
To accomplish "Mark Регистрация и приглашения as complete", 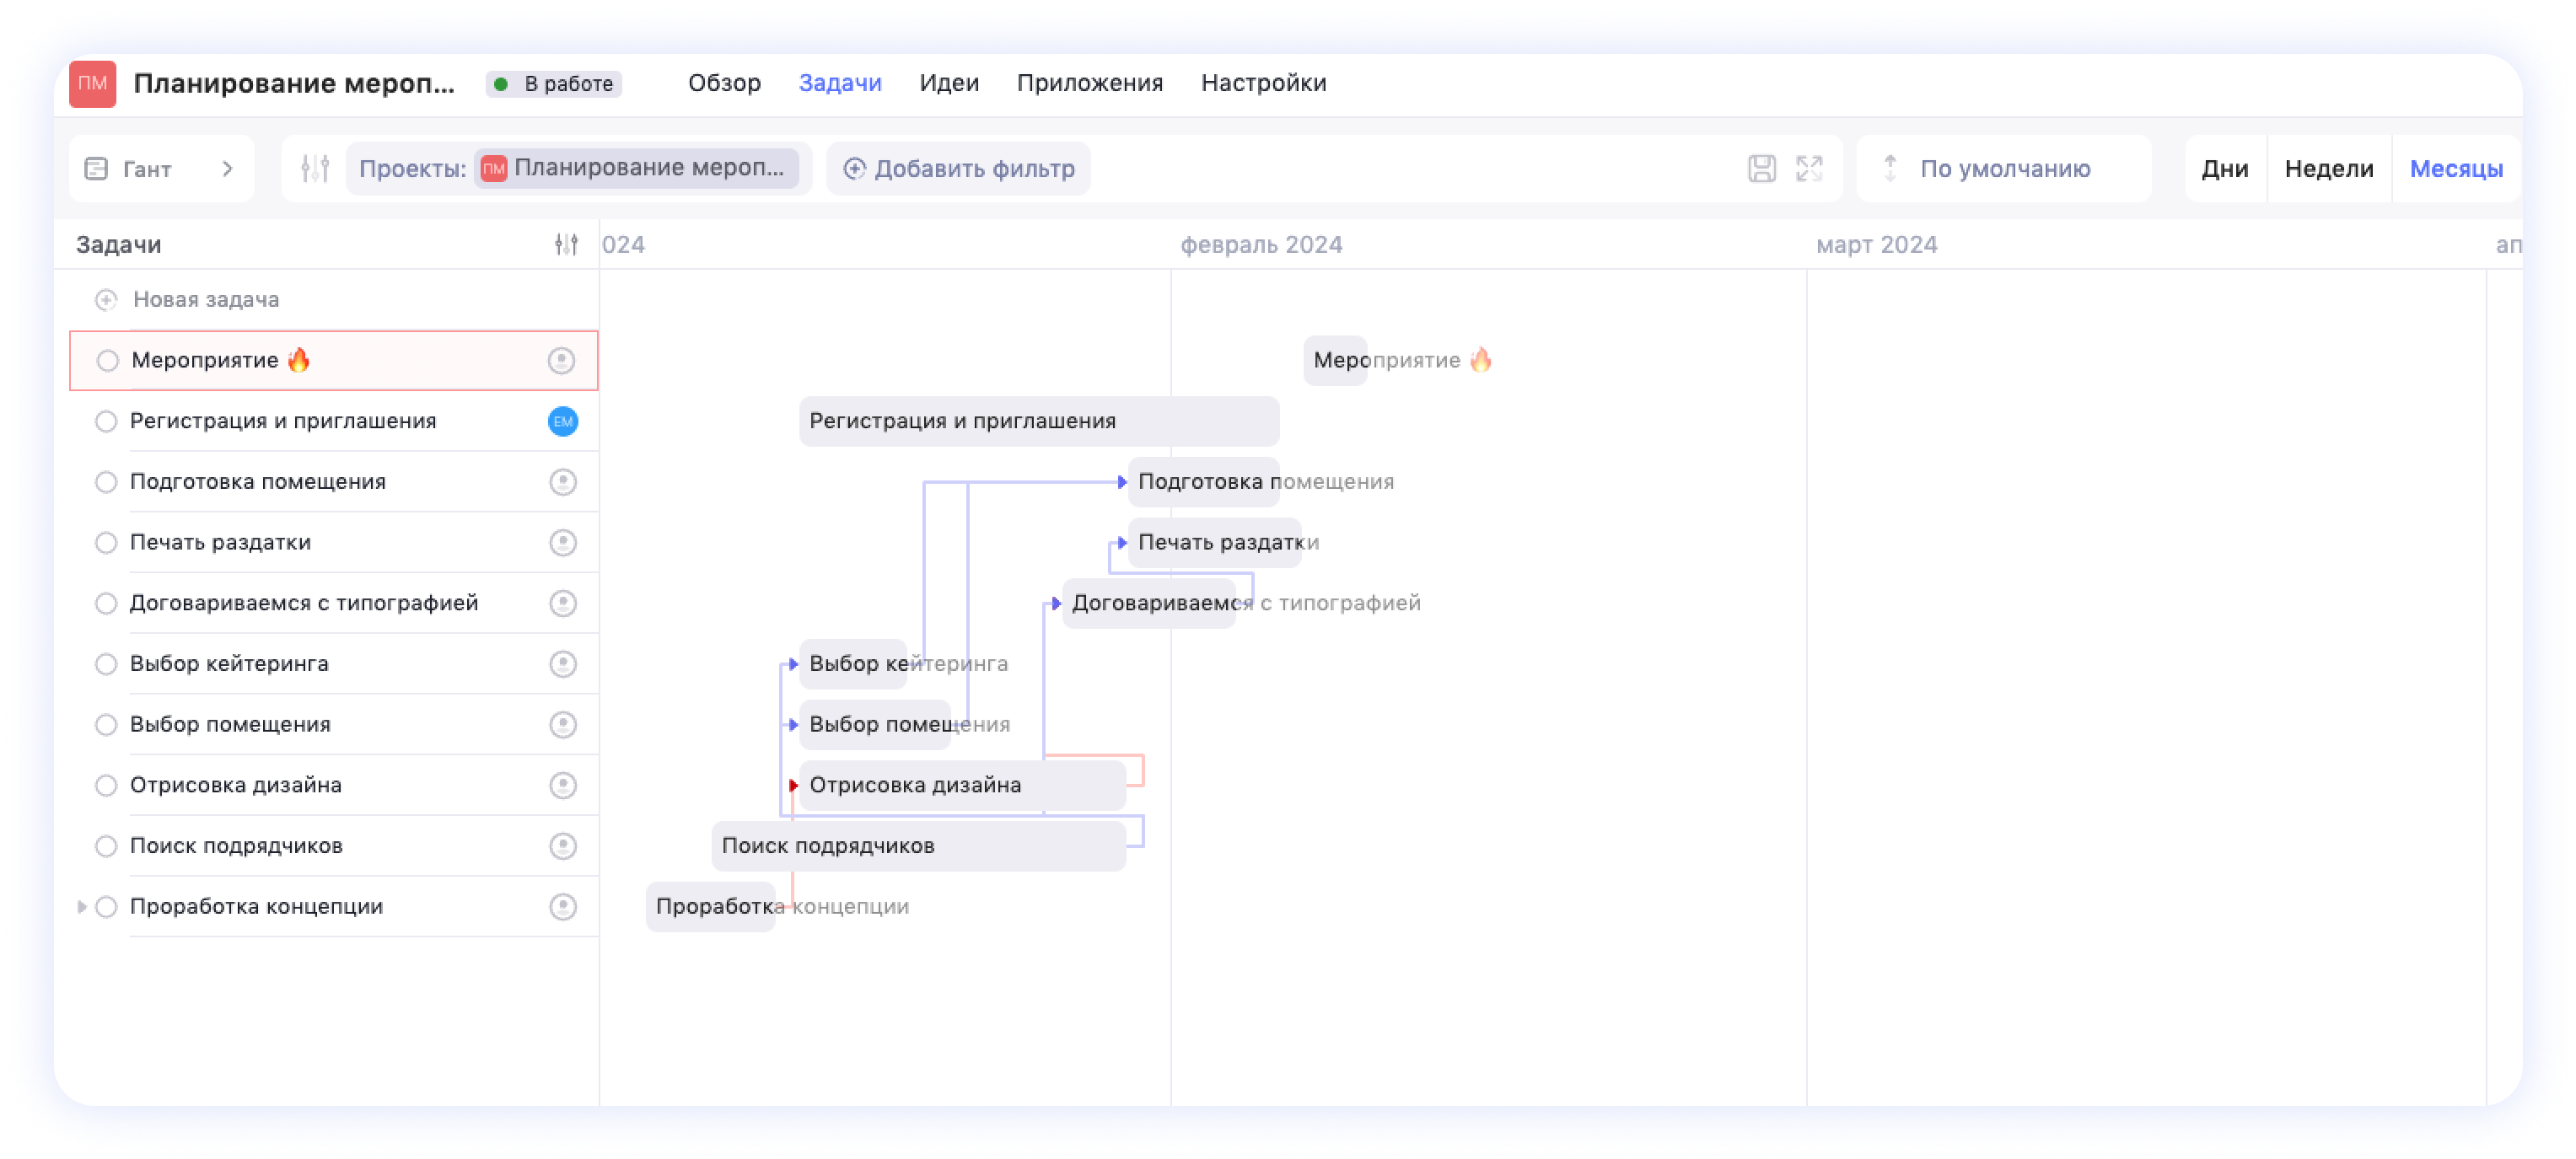I will (x=106, y=421).
